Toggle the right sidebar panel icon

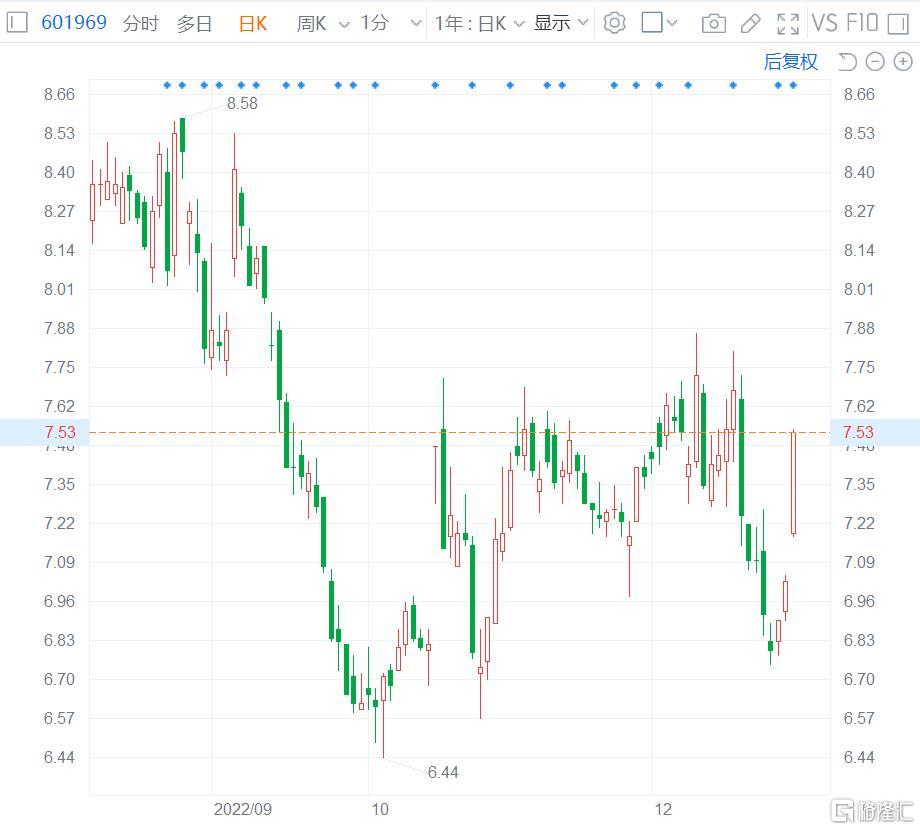898,23
